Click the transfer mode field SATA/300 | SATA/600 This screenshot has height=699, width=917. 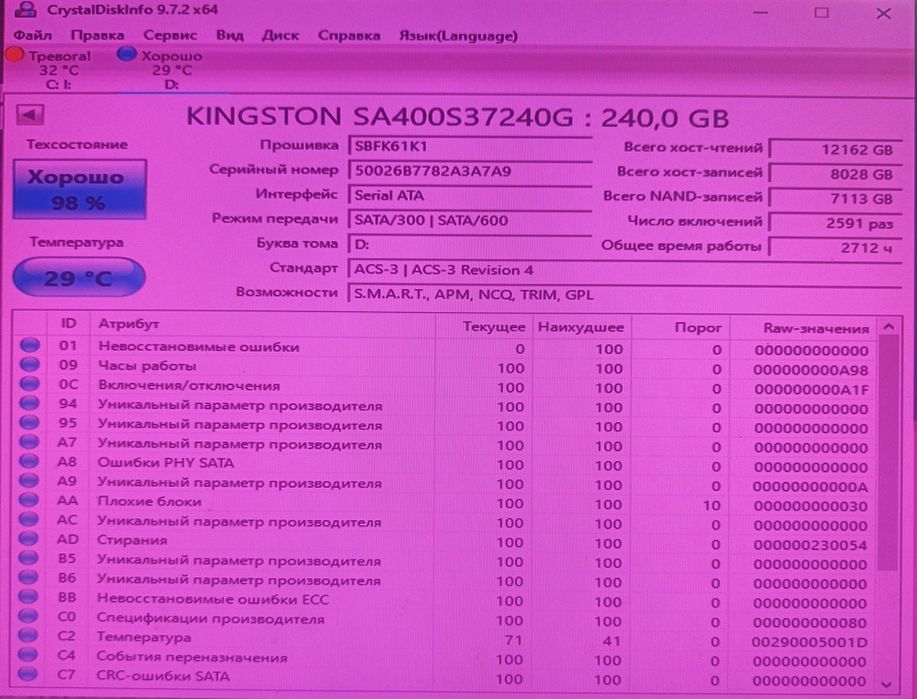point(470,221)
